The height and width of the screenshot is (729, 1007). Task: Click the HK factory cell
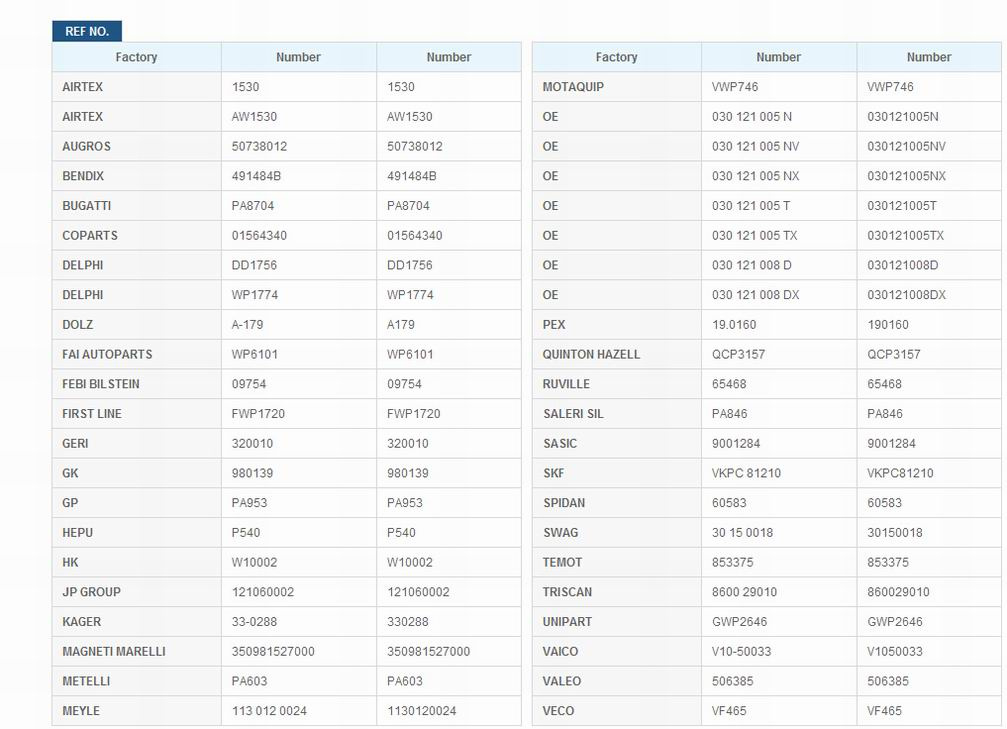tap(137, 563)
